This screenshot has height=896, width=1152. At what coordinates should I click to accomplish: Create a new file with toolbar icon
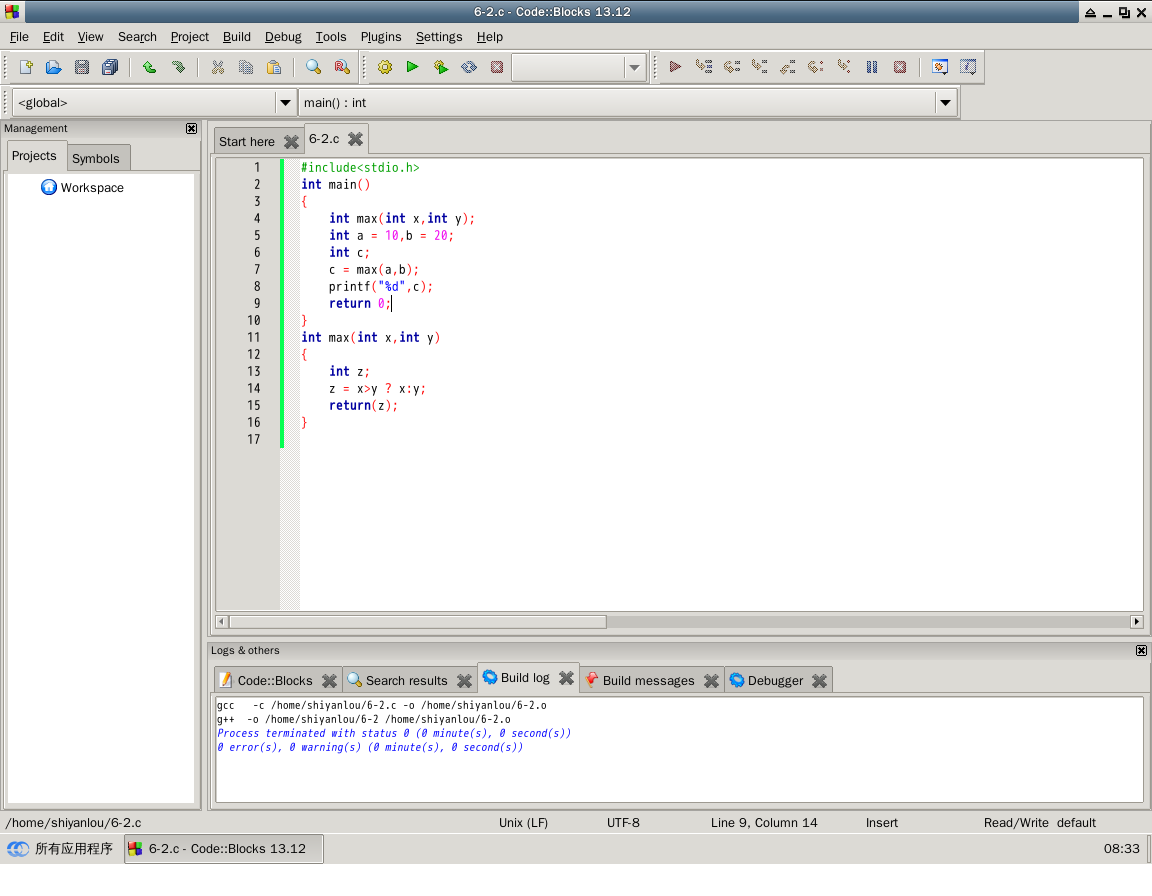click(26, 67)
